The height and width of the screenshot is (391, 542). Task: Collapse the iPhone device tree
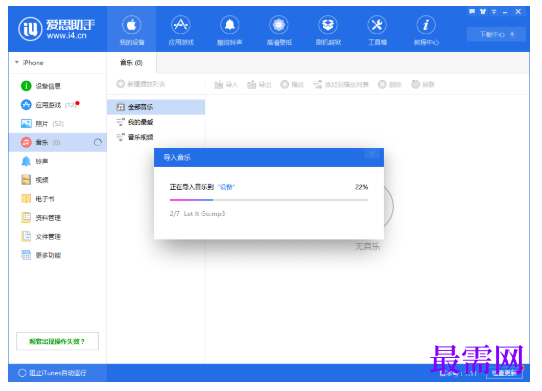pos(17,63)
